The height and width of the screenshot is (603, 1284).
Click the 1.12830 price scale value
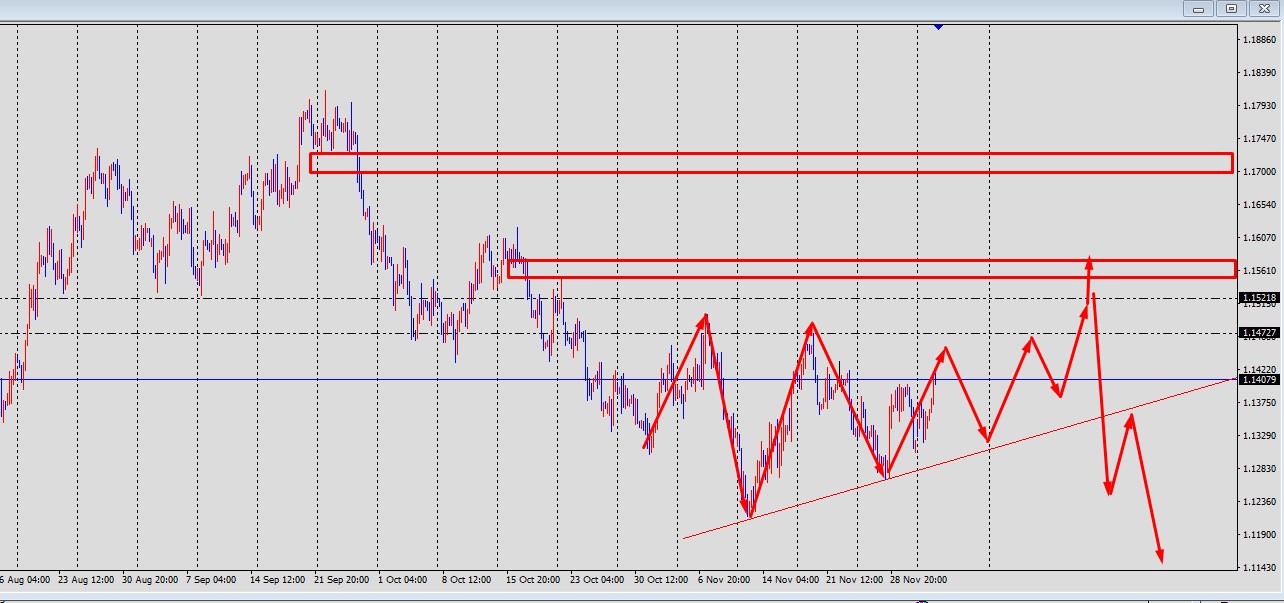[x=1259, y=469]
